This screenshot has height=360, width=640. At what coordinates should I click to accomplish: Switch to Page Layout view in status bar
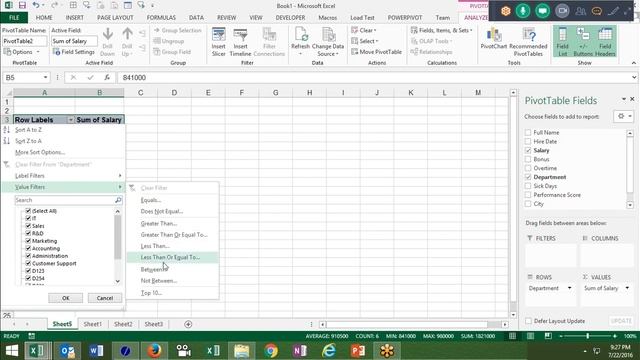pyautogui.click(x=530, y=336)
